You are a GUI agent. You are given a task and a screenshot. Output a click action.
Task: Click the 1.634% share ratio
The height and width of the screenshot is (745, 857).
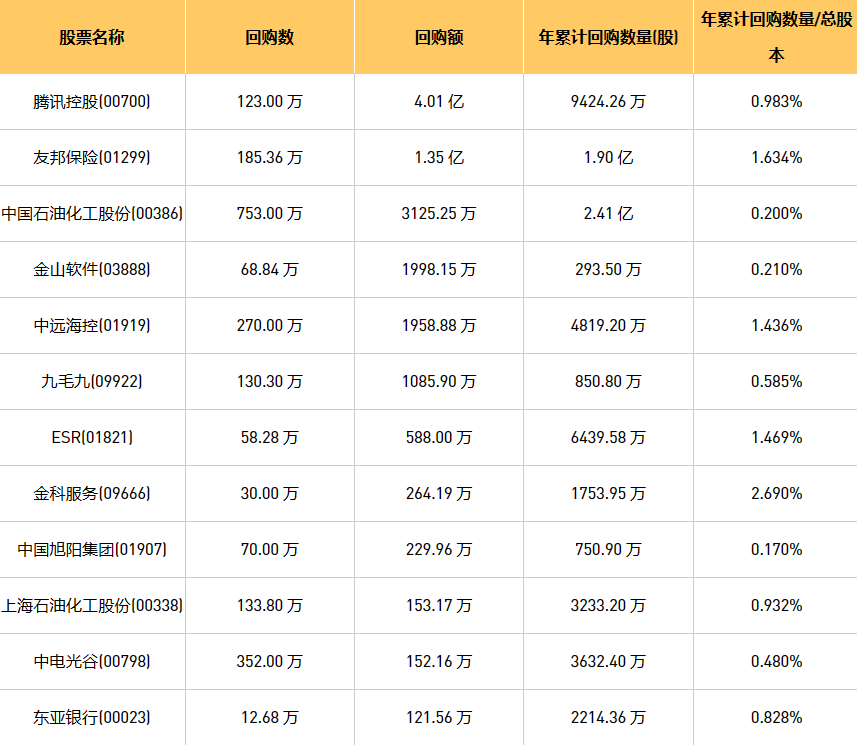[x=776, y=157]
